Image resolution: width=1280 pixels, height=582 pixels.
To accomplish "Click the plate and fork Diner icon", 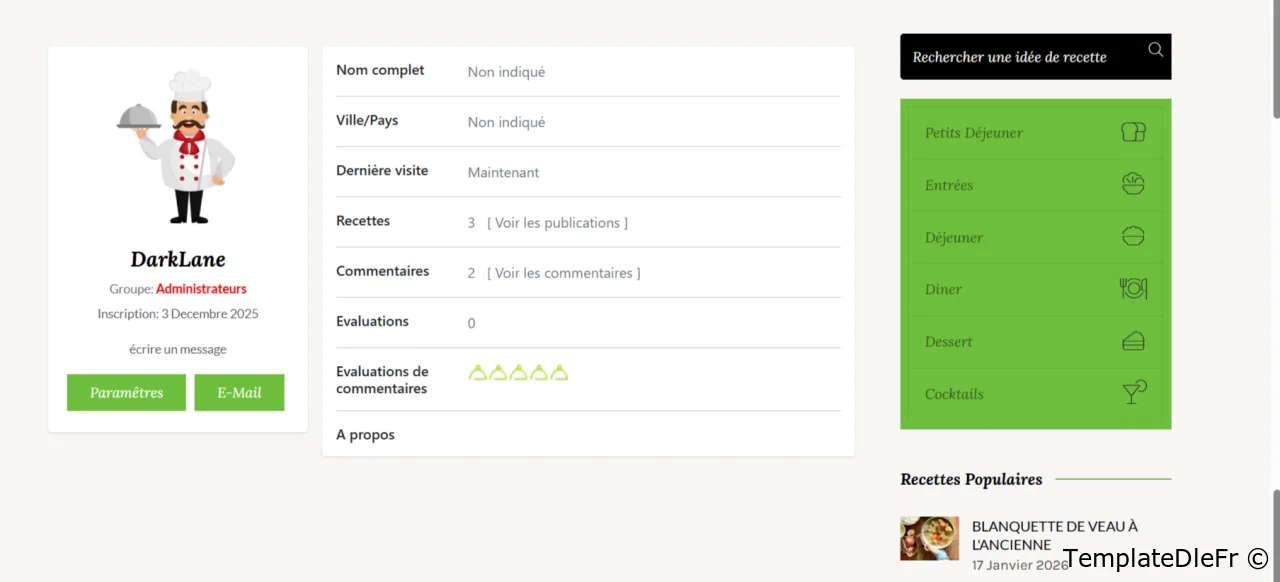I will [x=1132, y=289].
